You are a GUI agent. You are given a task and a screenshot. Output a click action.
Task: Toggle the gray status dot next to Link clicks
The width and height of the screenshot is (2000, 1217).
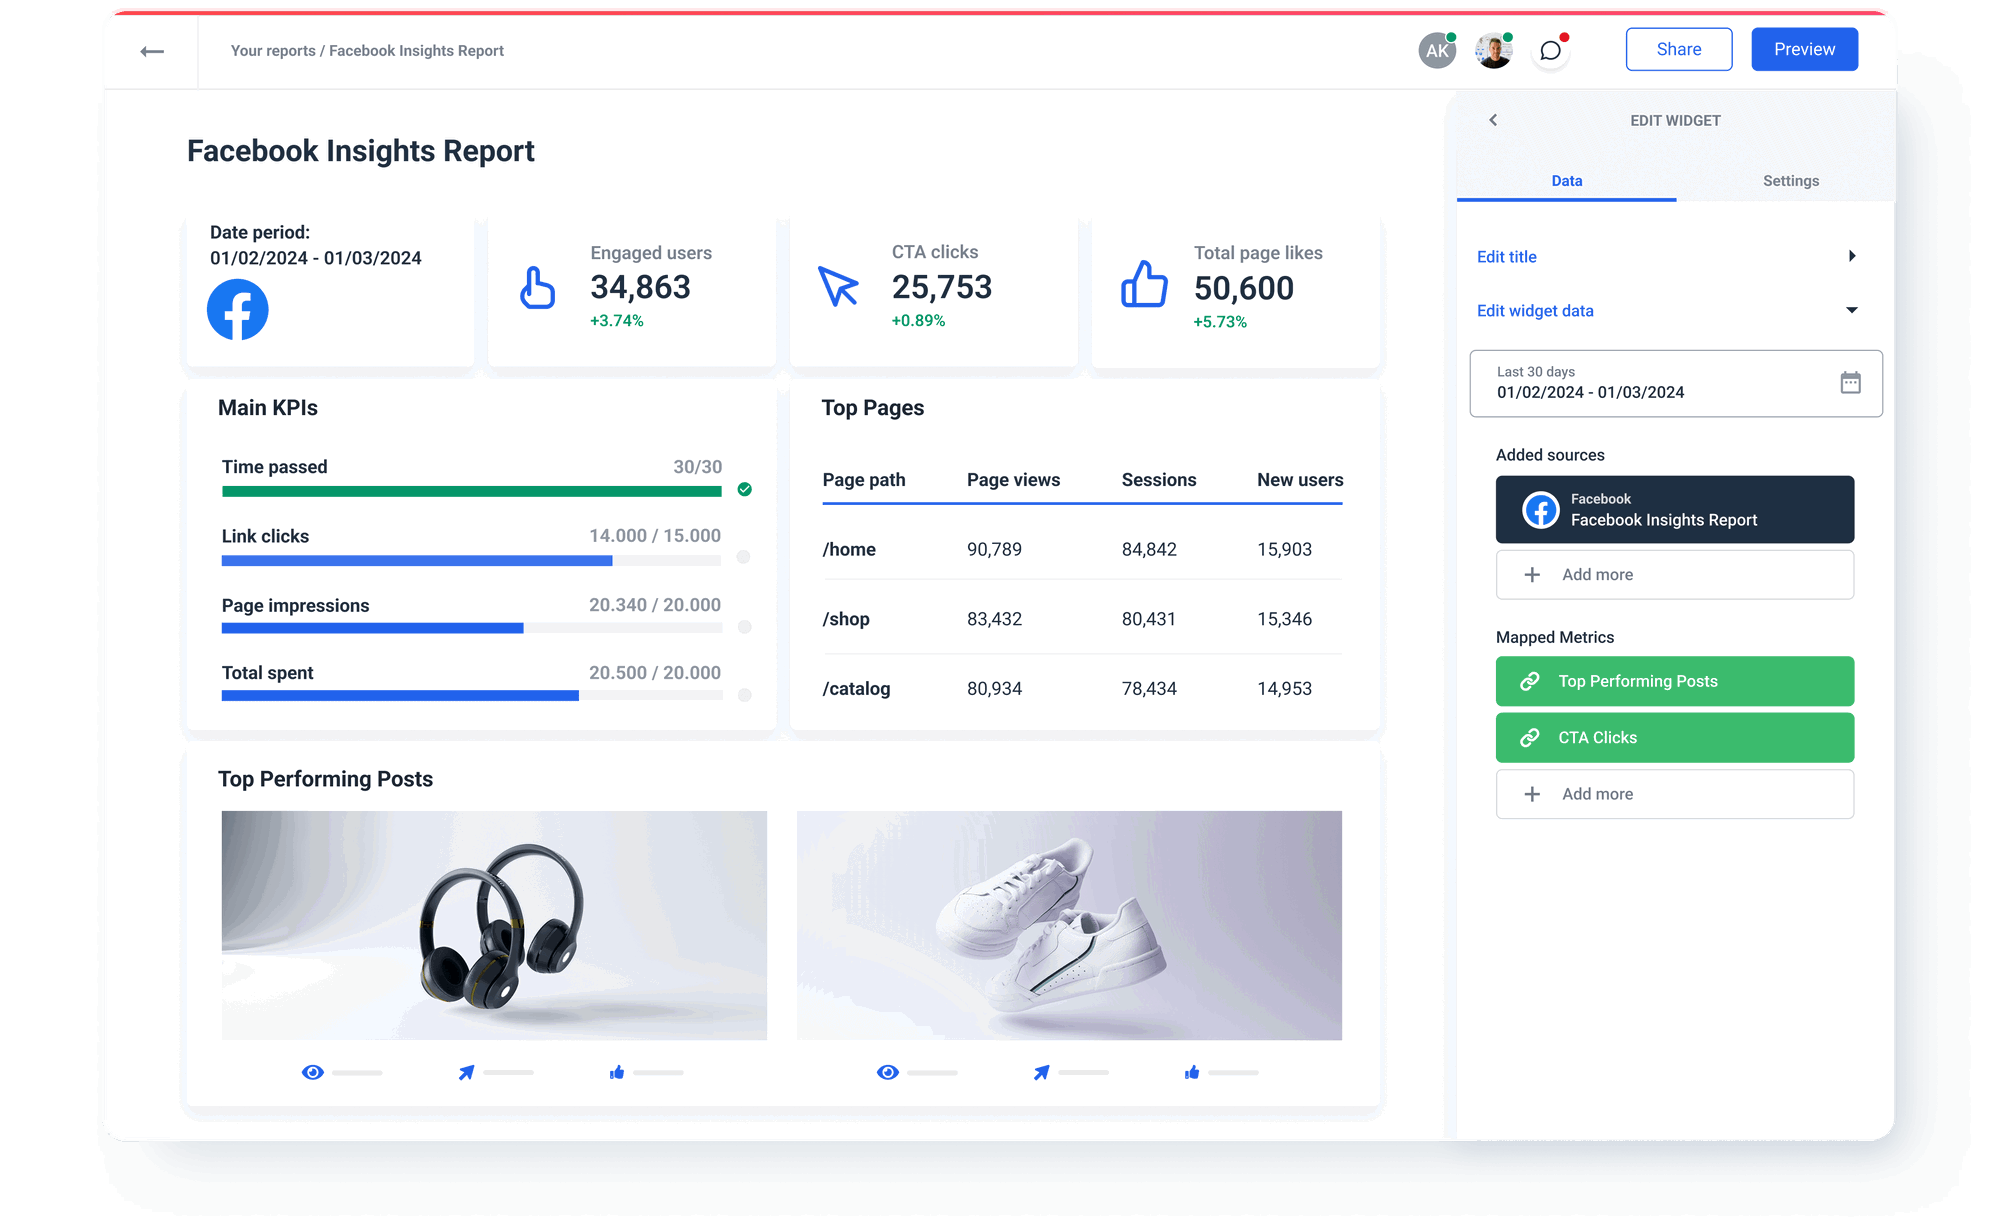point(743,558)
